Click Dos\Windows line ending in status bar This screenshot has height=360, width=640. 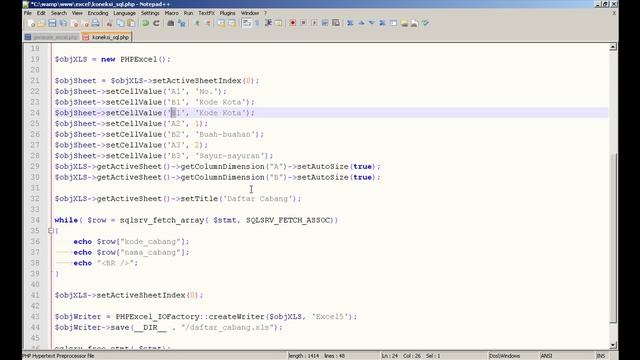coord(504,356)
